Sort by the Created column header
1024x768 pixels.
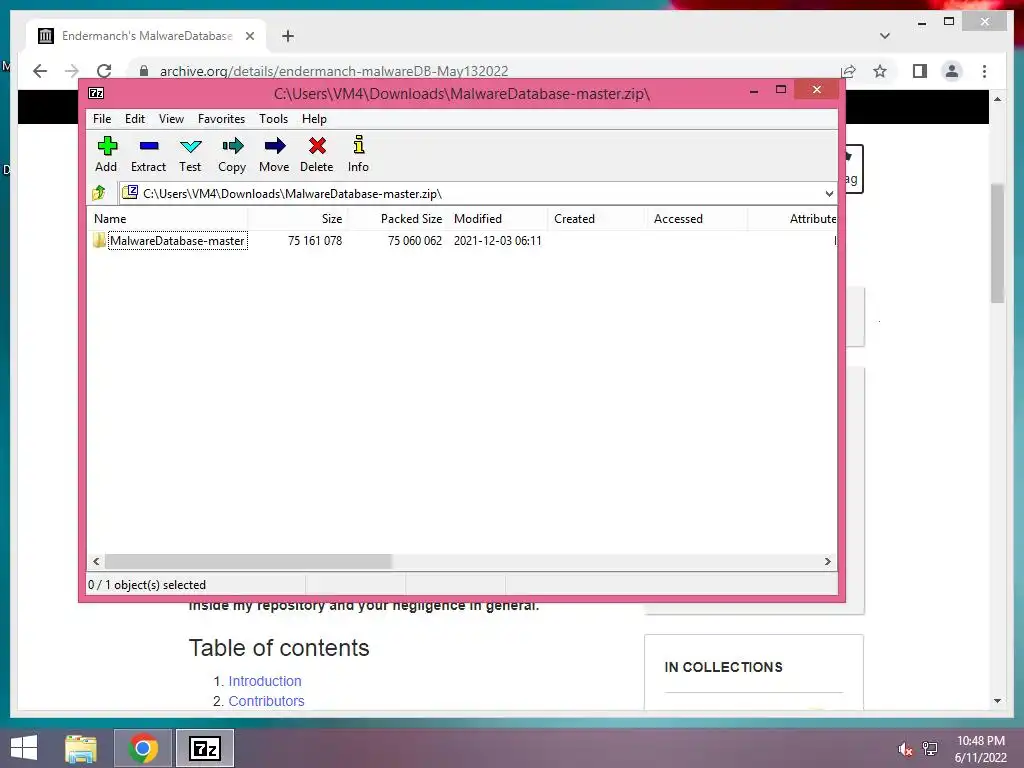[x=598, y=219]
